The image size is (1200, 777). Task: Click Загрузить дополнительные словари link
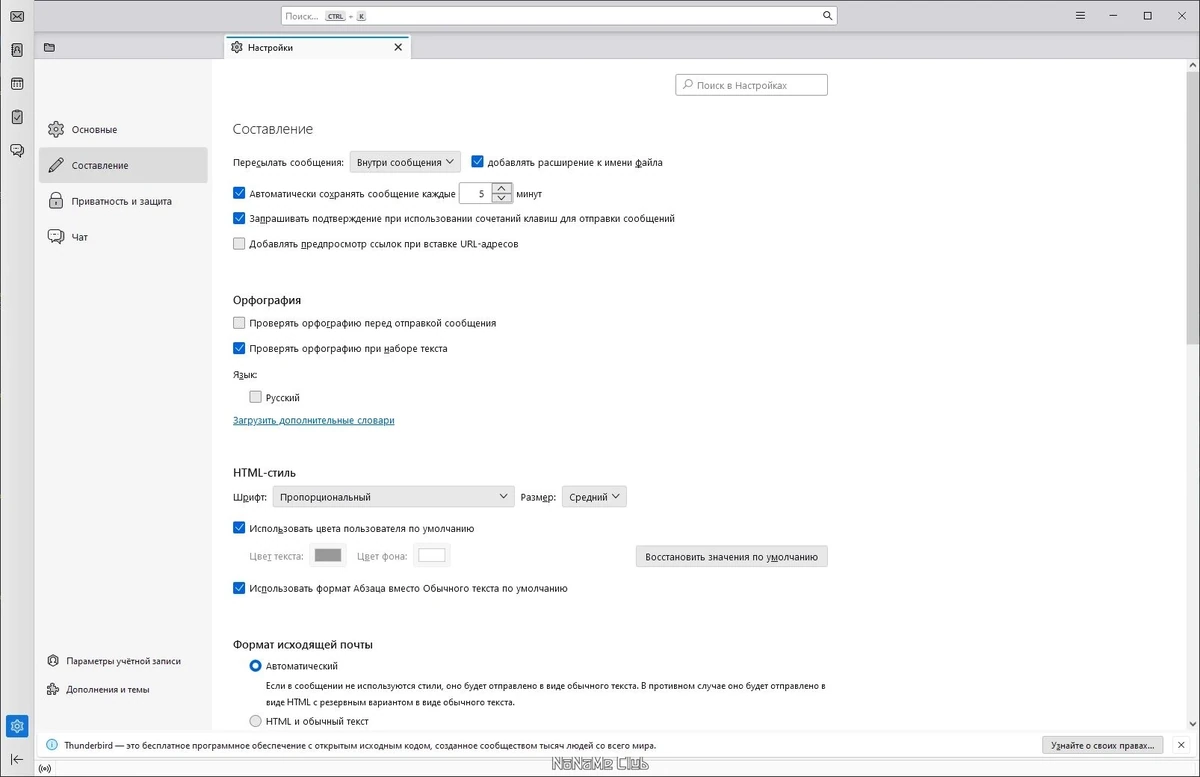click(x=314, y=420)
